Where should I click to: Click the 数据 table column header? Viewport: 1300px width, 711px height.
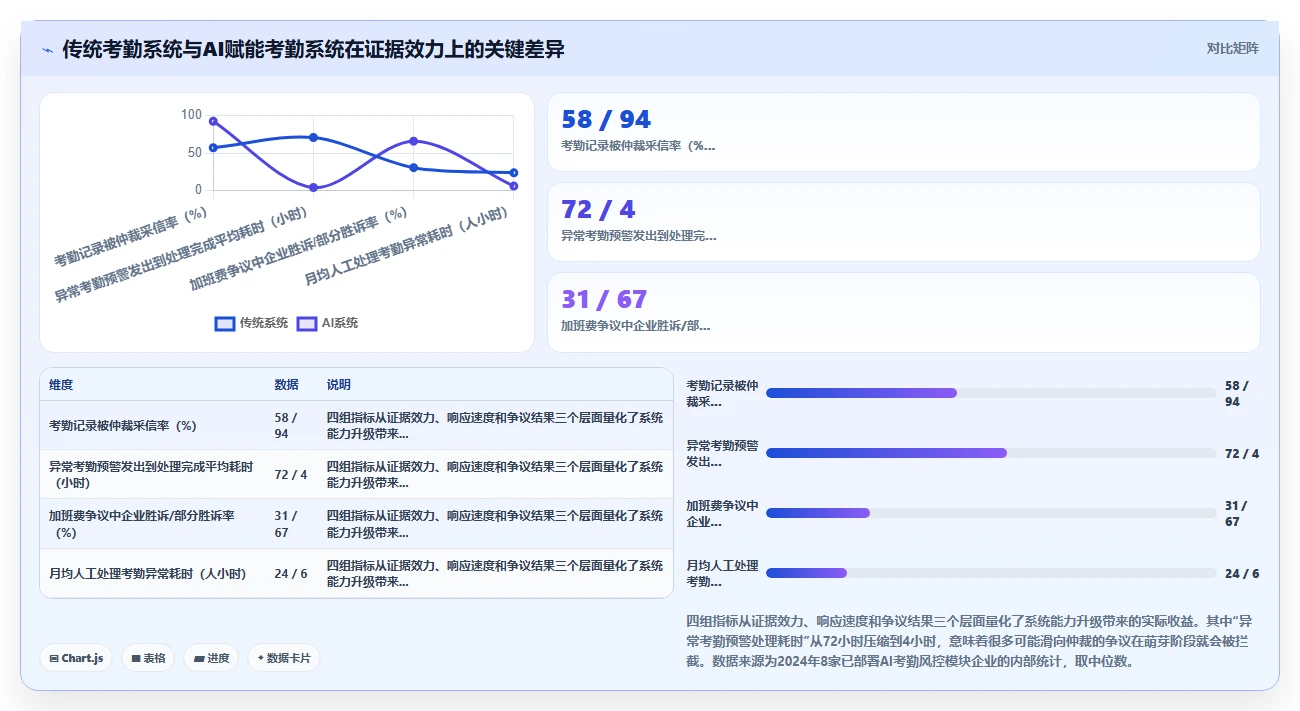pyautogui.click(x=287, y=385)
